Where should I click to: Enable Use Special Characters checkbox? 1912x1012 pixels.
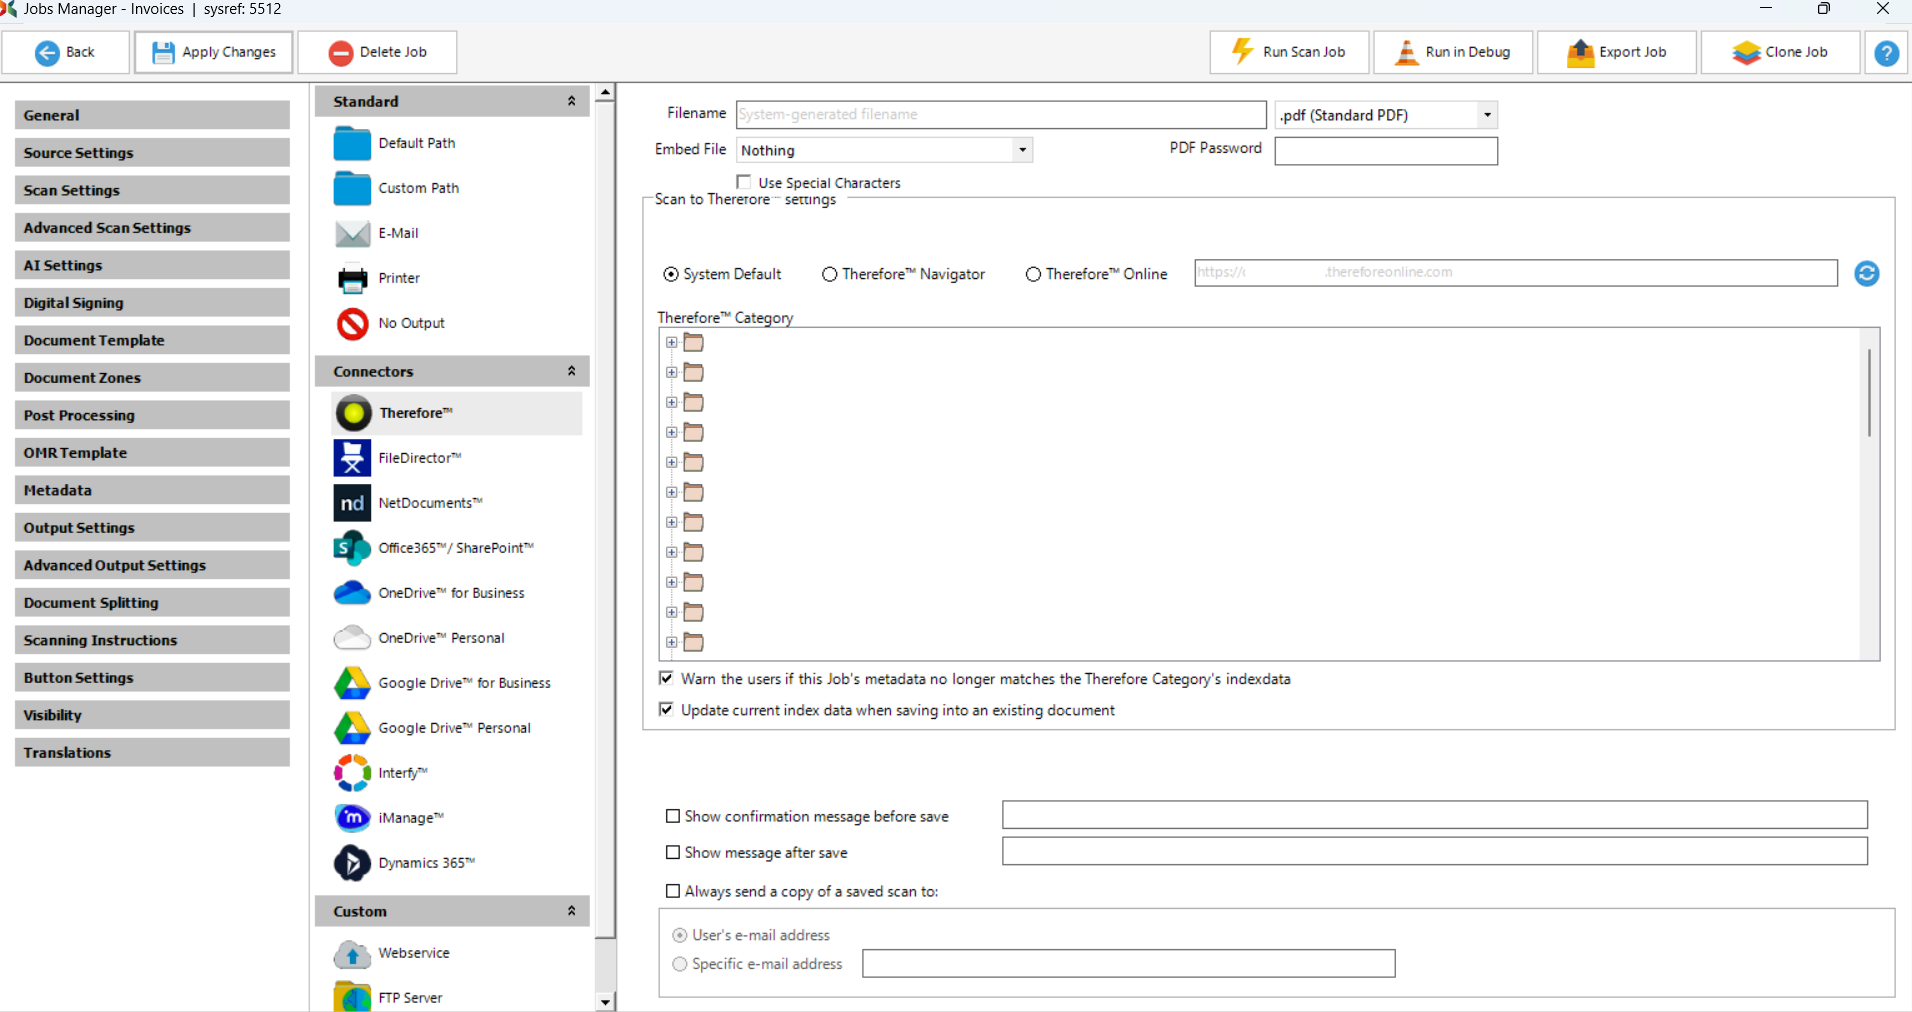744,182
